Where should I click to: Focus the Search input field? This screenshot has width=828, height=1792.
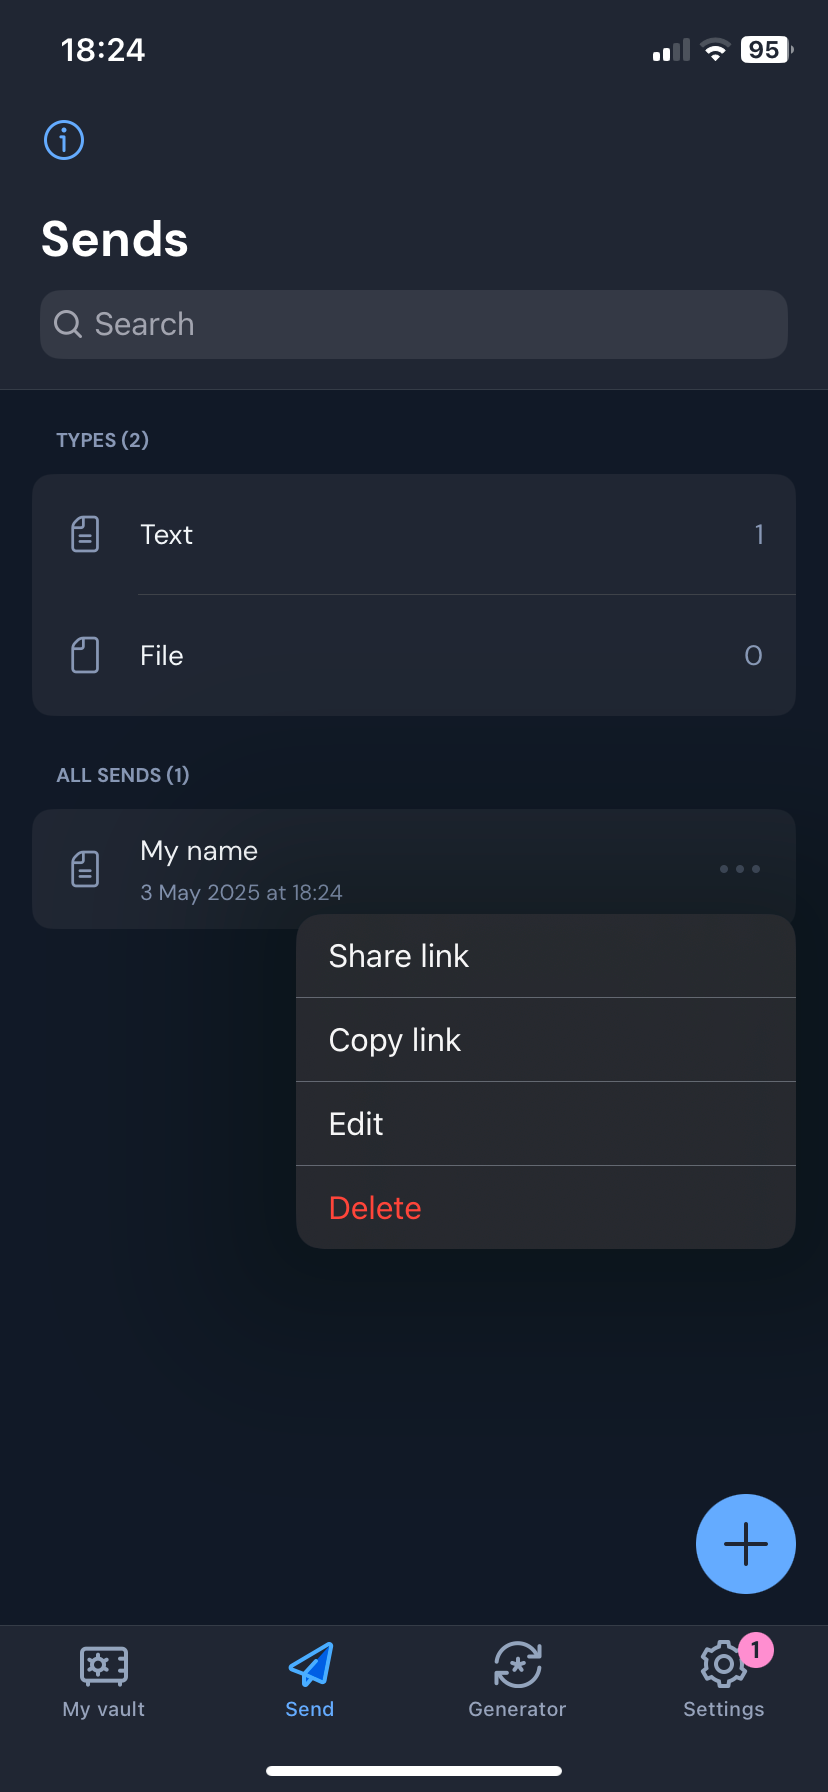click(x=430, y=324)
